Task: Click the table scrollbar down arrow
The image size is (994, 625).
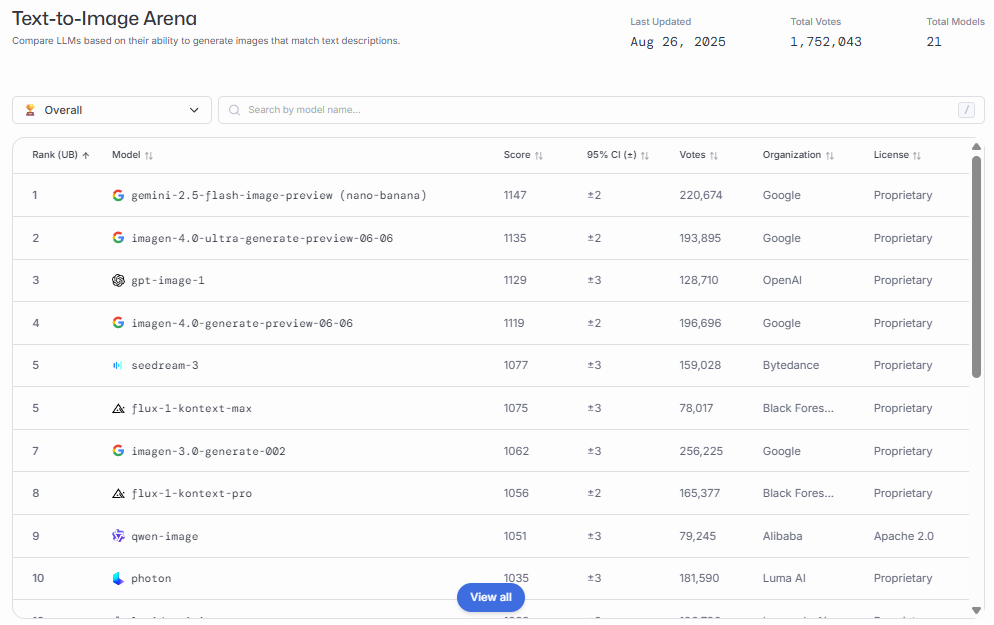Action: coord(976,610)
